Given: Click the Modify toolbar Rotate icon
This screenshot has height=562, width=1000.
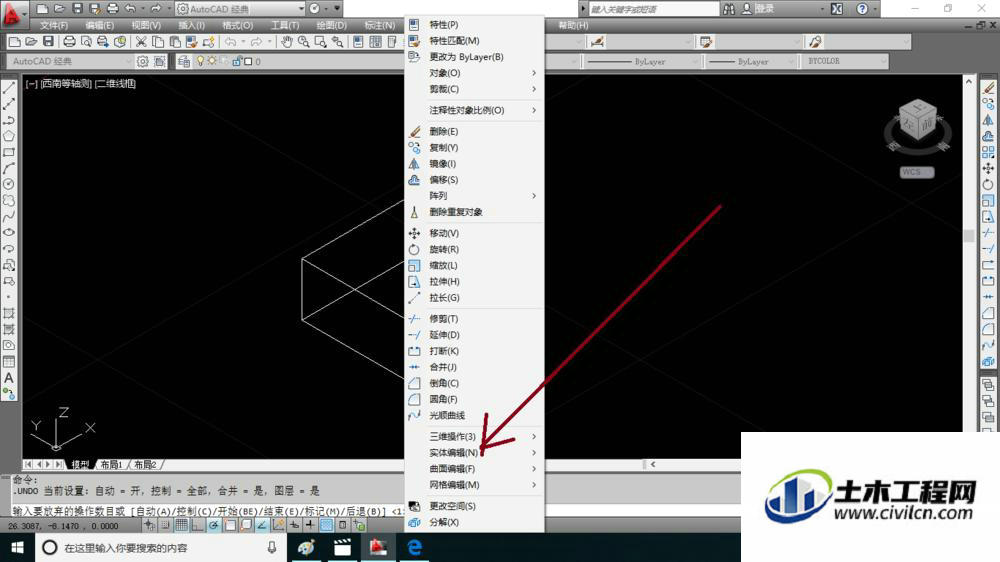Looking at the screenshot, I should [988, 184].
